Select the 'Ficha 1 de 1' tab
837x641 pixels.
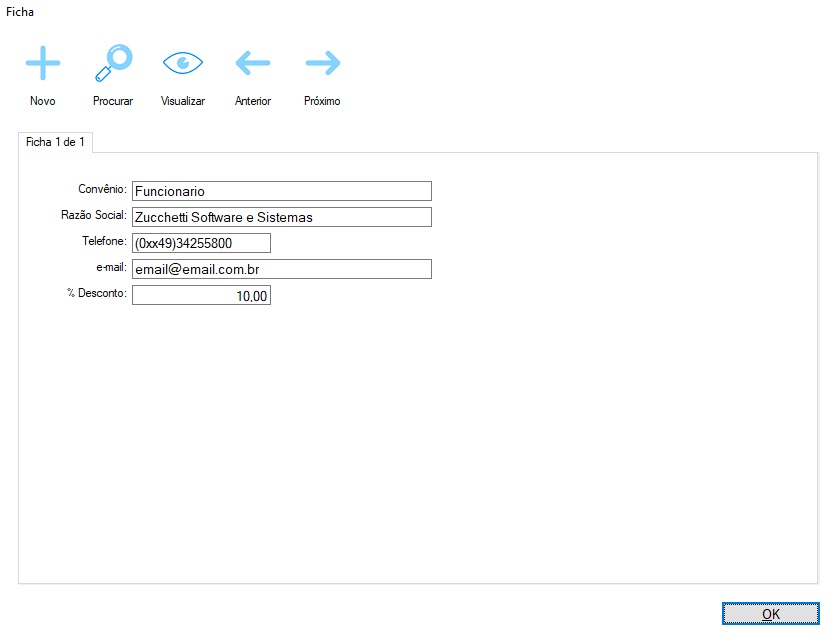coord(55,142)
